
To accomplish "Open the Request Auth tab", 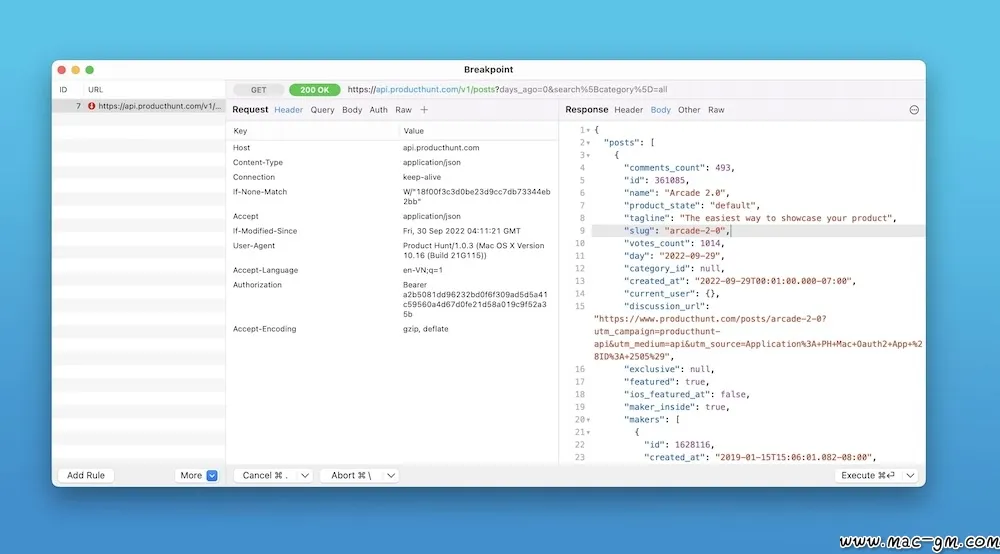I will click(x=378, y=110).
